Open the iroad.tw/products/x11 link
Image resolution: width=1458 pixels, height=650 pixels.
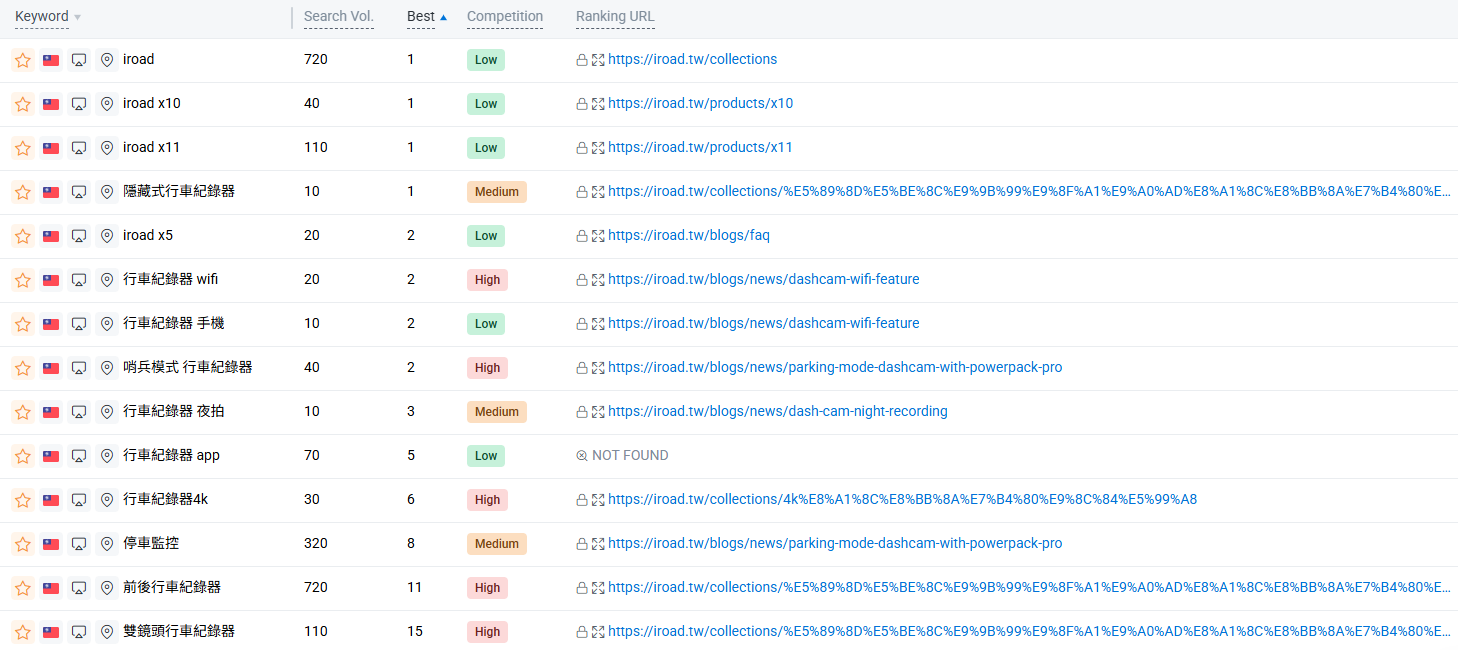point(700,148)
